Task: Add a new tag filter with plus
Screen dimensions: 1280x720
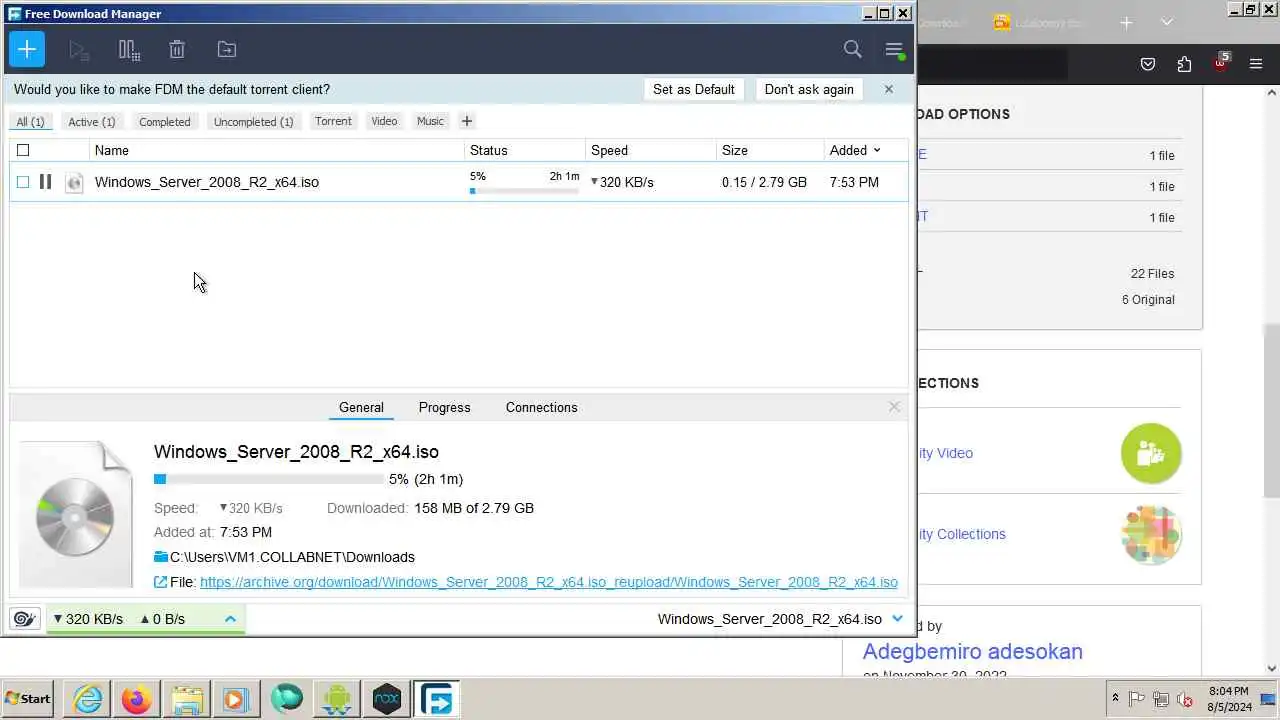Action: pyautogui.click(x=466, y=121)
